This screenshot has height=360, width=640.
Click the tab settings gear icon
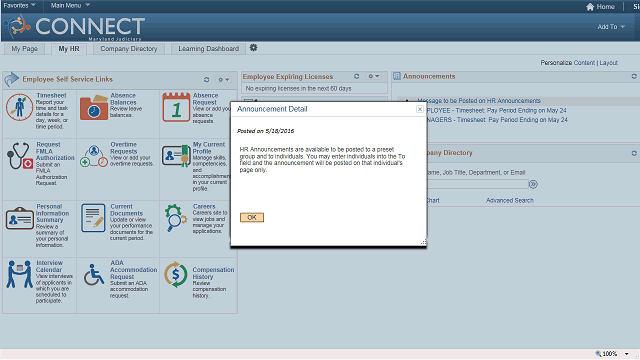pyautogui.click(x=253, y=48)
